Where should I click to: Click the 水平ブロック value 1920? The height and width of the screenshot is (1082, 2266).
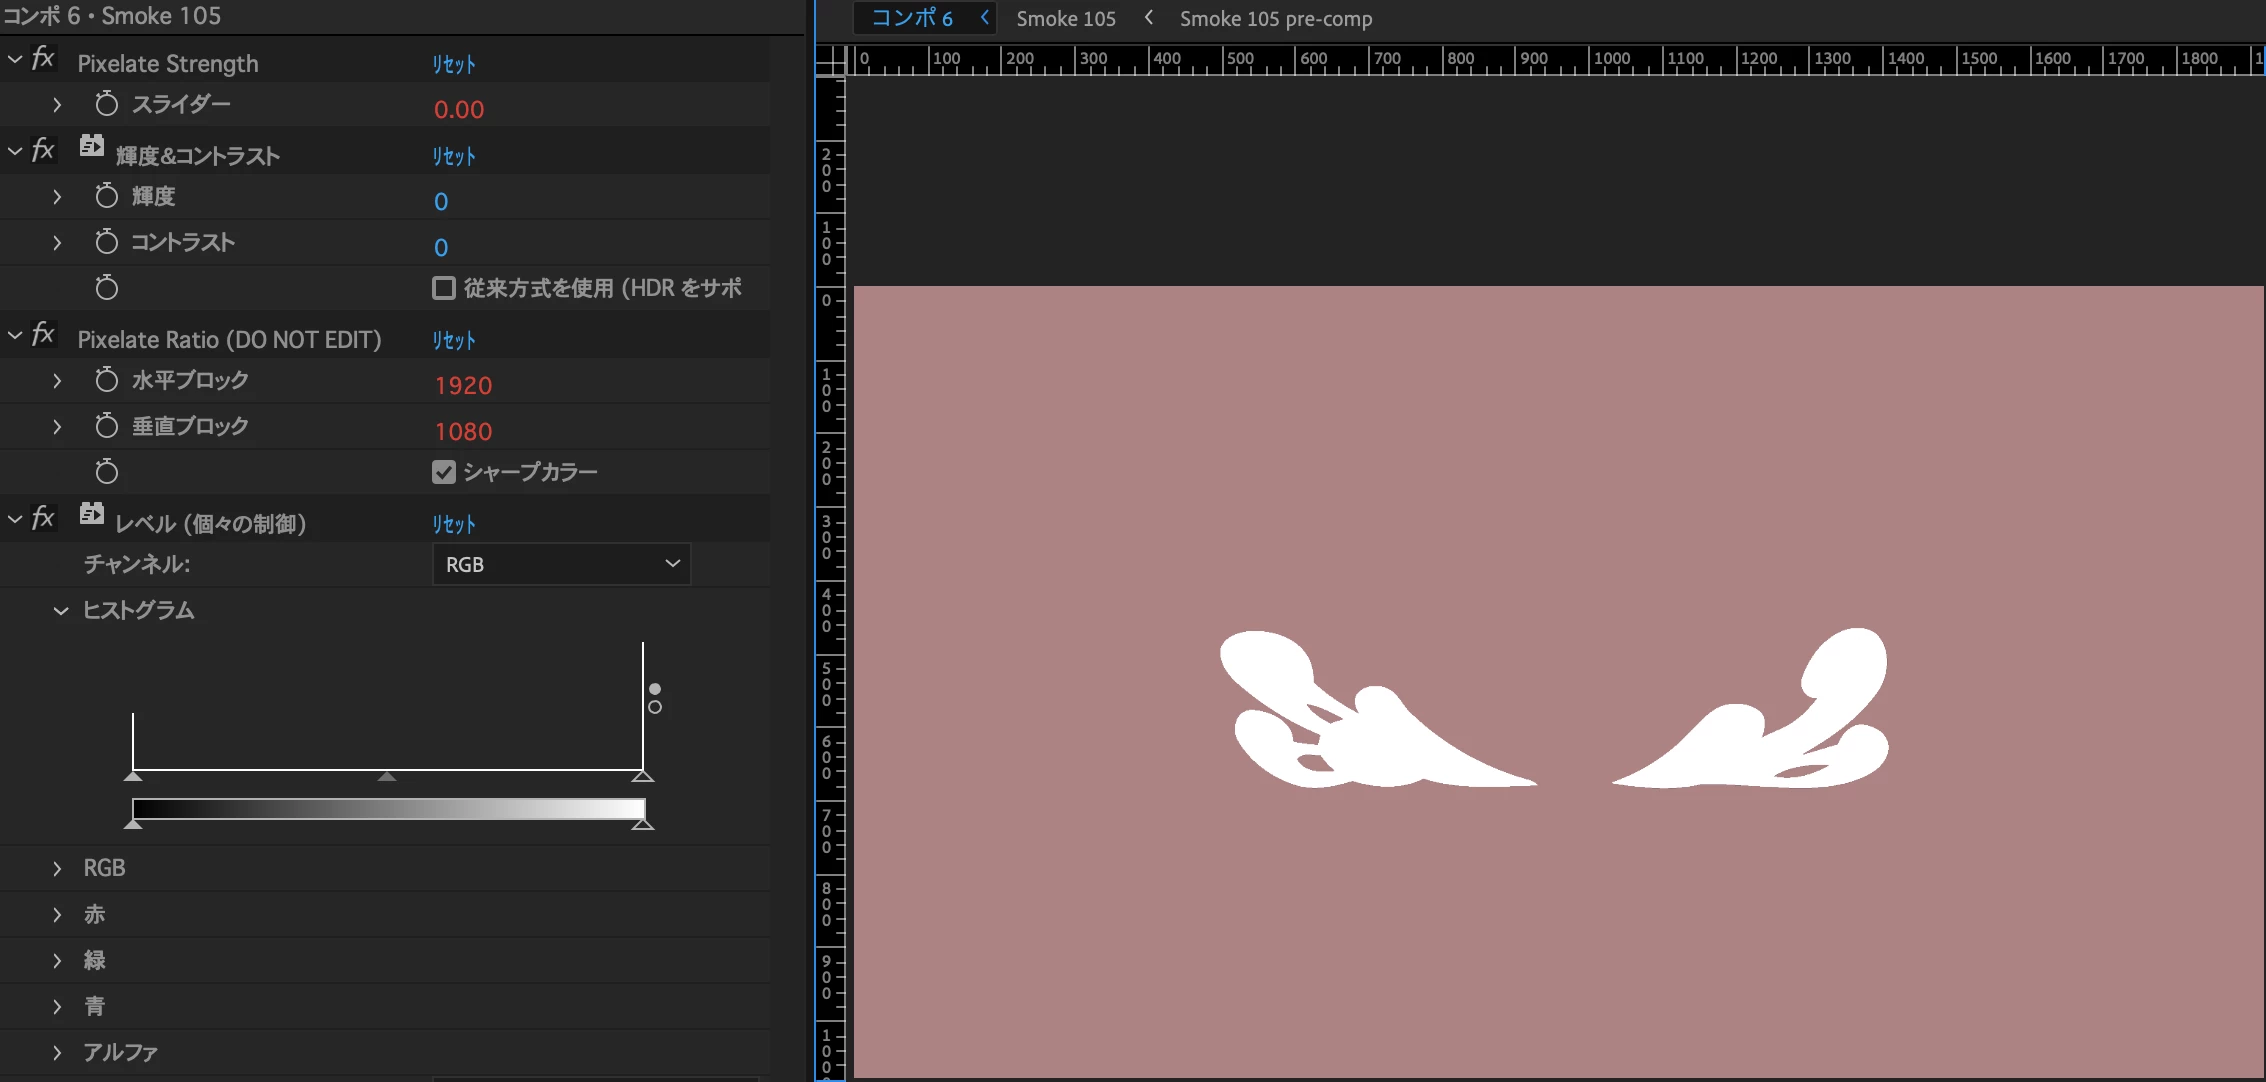pyautogui.click(x=463, y=386)
